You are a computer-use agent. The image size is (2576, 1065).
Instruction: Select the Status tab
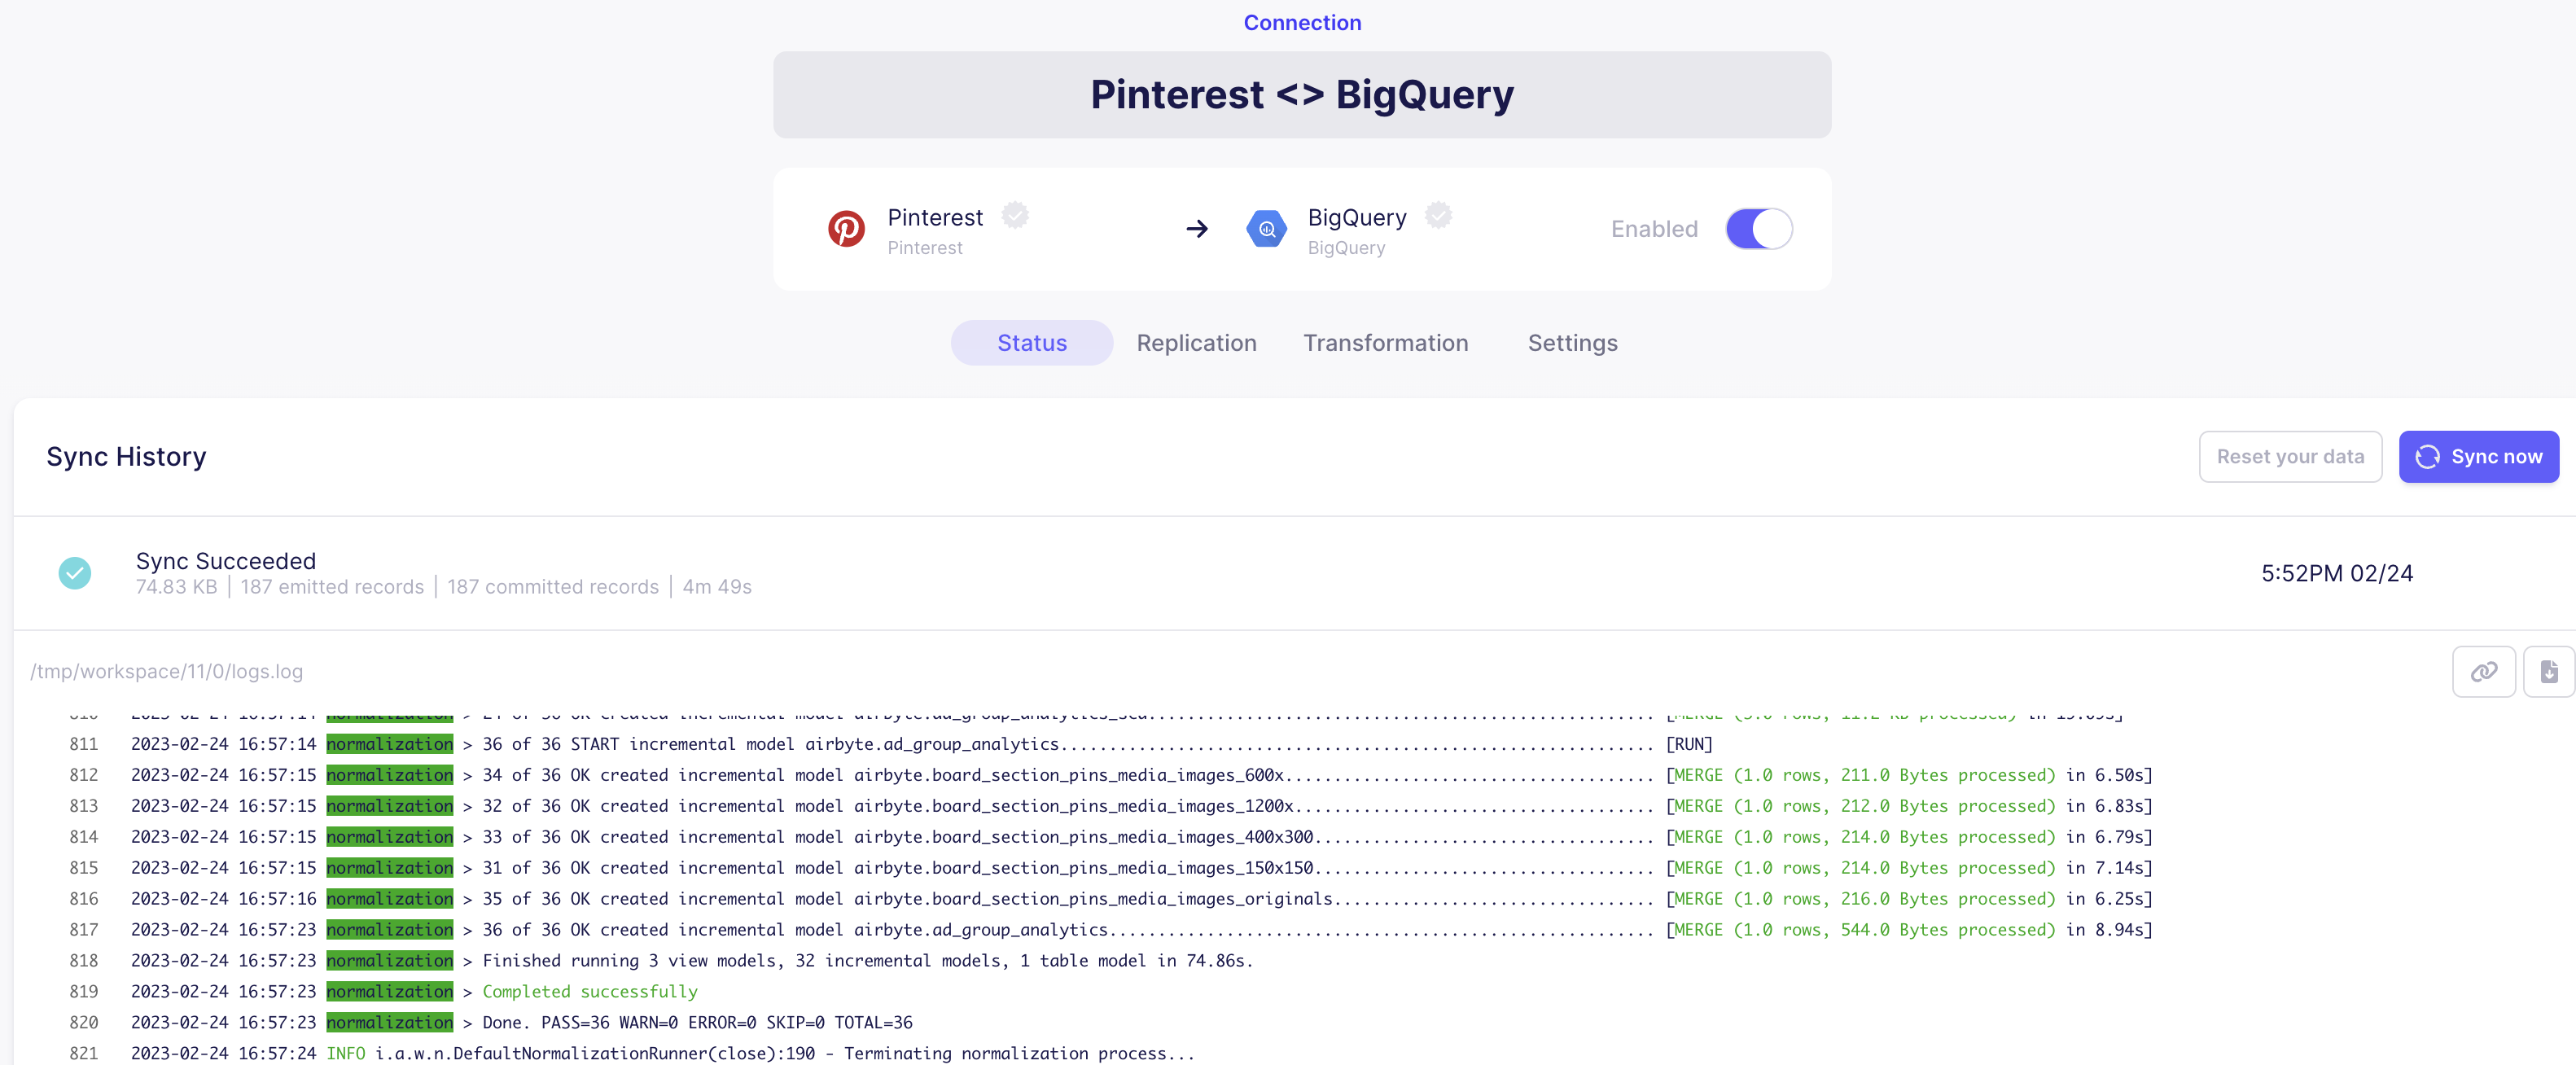pos(1031,343)
